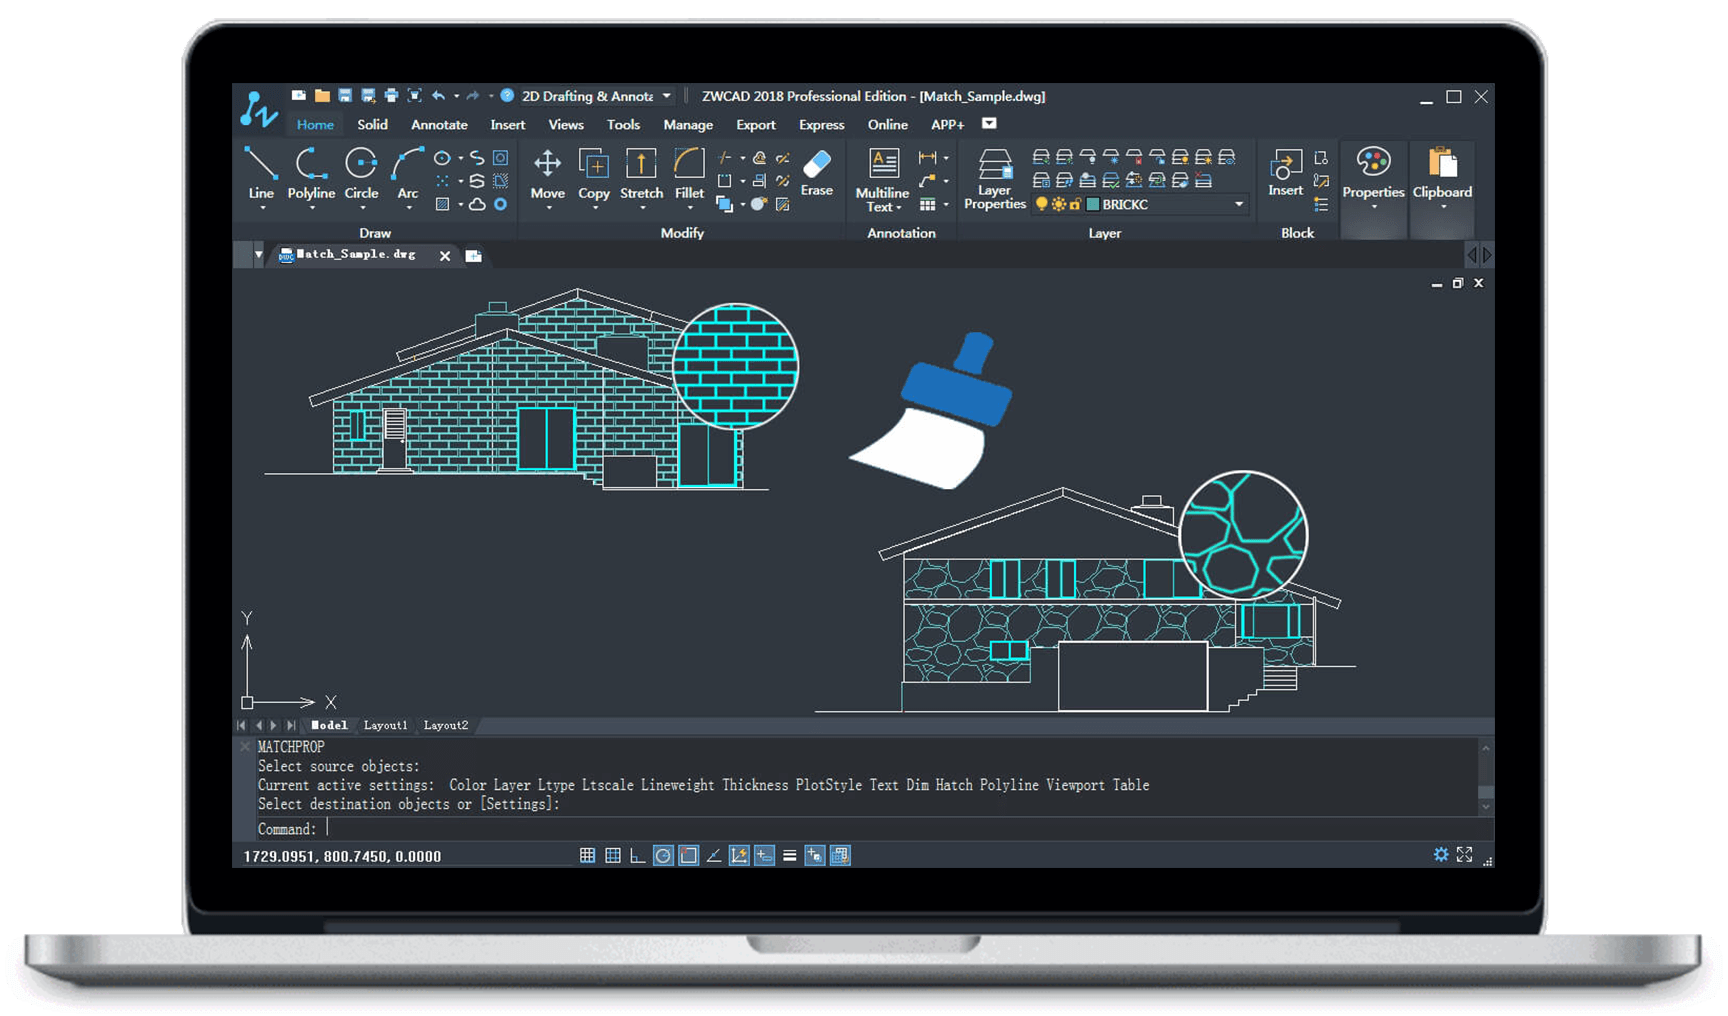This screenshot has height=1016, width=1728.
Task: Open the Layer Properties manager
Action: [x=995, y=178]
